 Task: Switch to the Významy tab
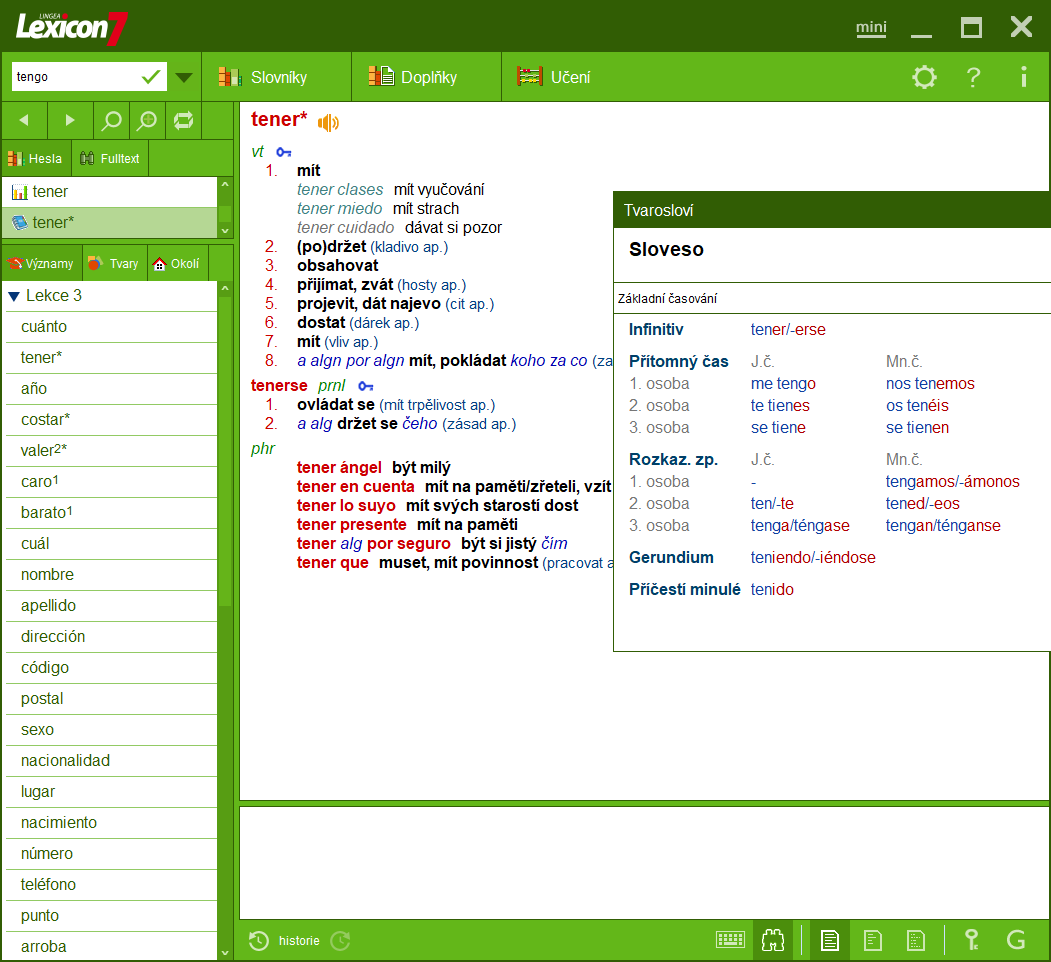coord(42,263)
